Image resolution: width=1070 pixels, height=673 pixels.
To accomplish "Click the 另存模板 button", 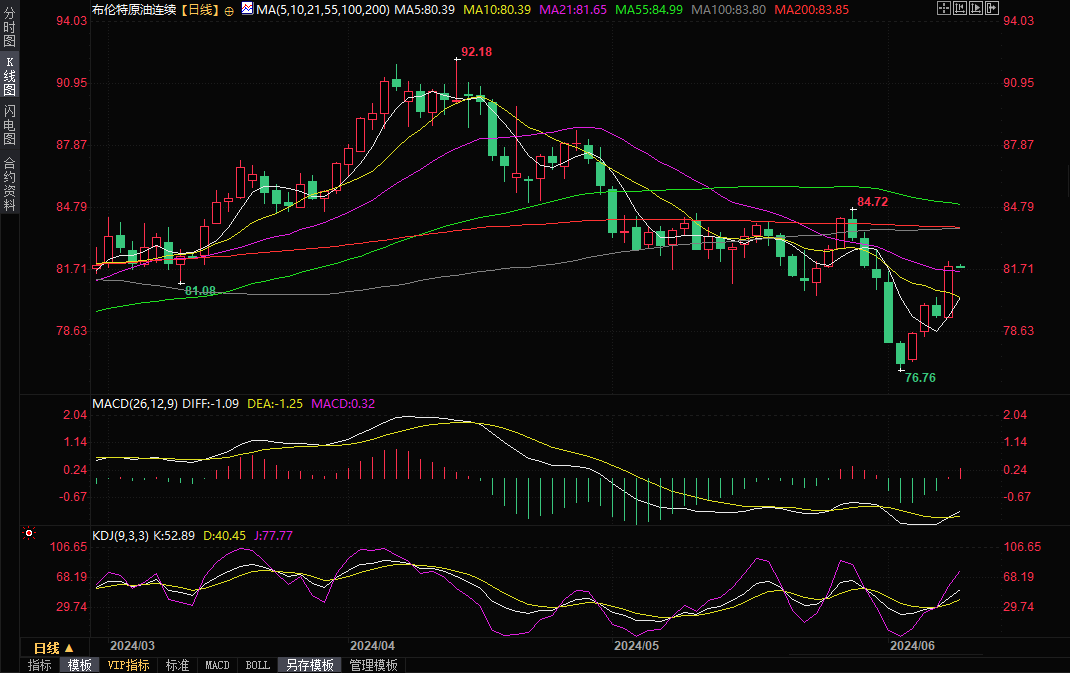I will [309, 665].
